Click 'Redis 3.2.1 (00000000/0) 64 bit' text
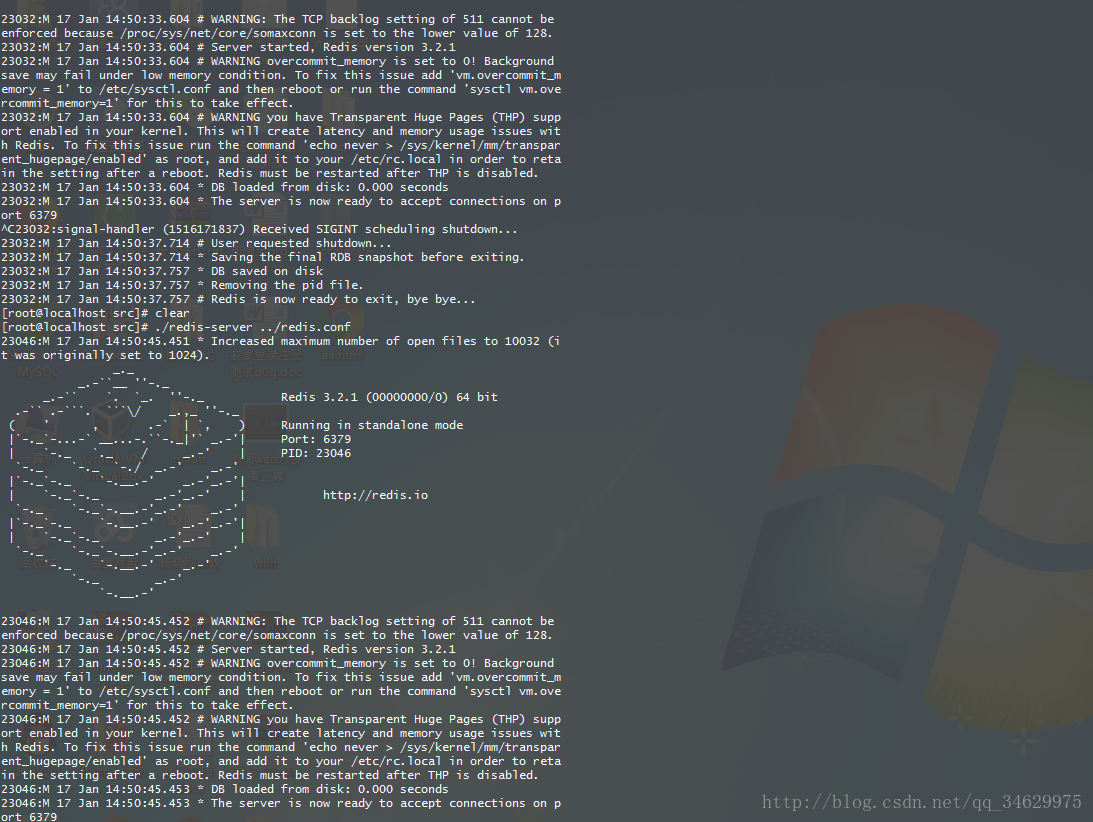Viewport: 1093px width, 822px height. pyautogui.click(x=389, y=397)
